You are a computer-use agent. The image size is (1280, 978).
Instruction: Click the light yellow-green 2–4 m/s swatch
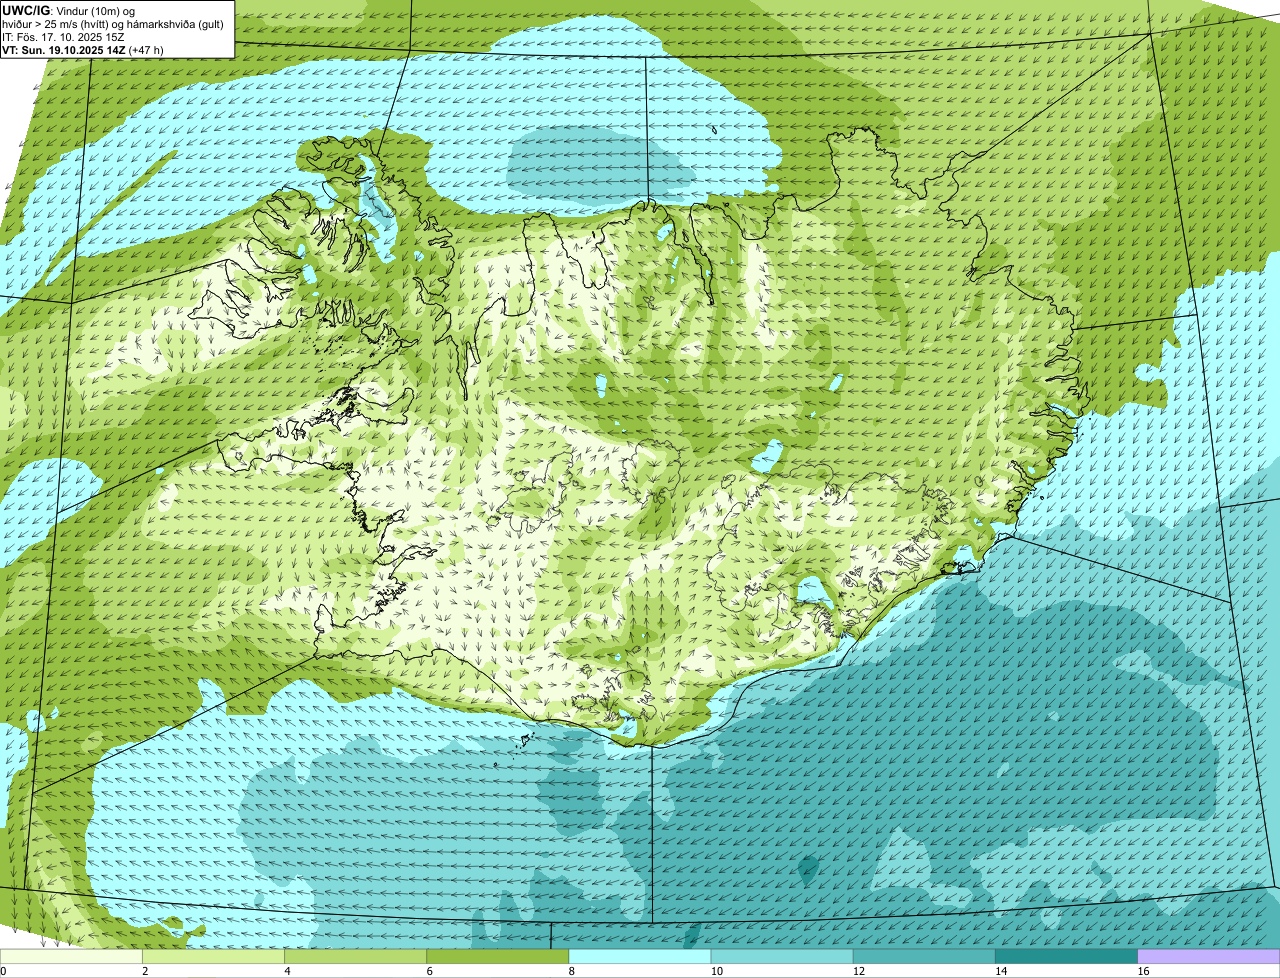[214, 956]
